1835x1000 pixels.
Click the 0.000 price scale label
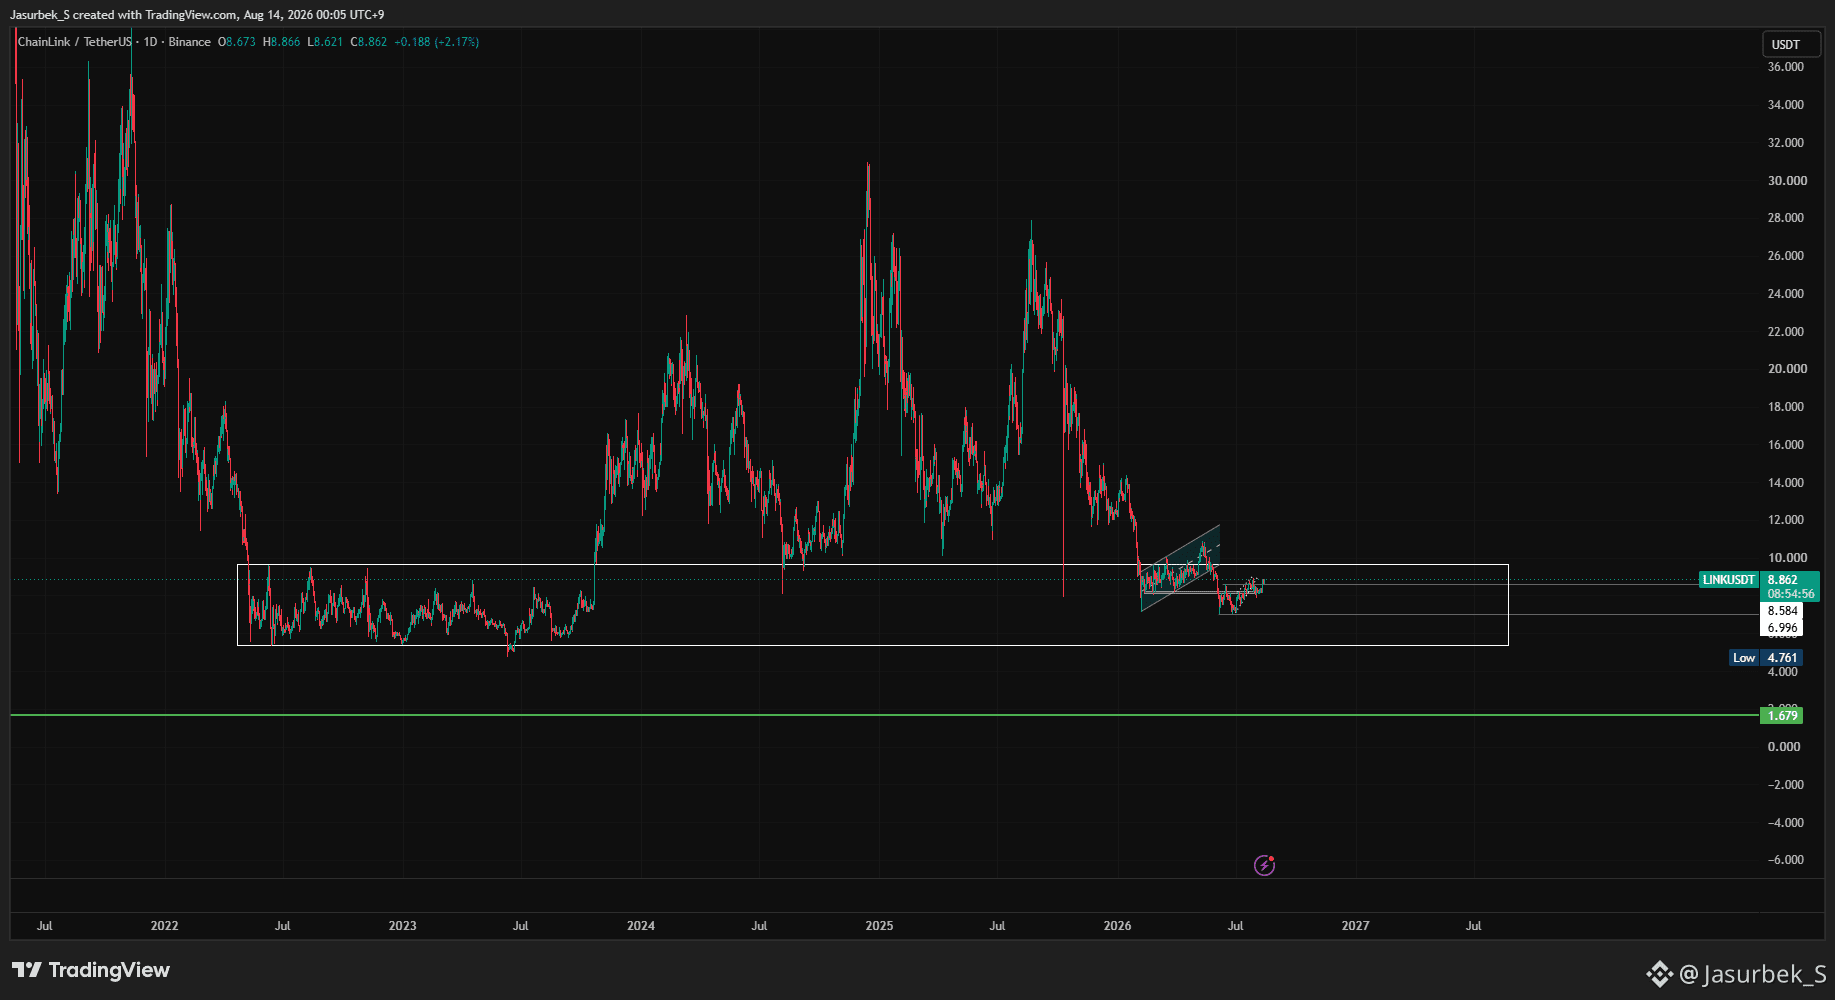tap(1784, 747)
